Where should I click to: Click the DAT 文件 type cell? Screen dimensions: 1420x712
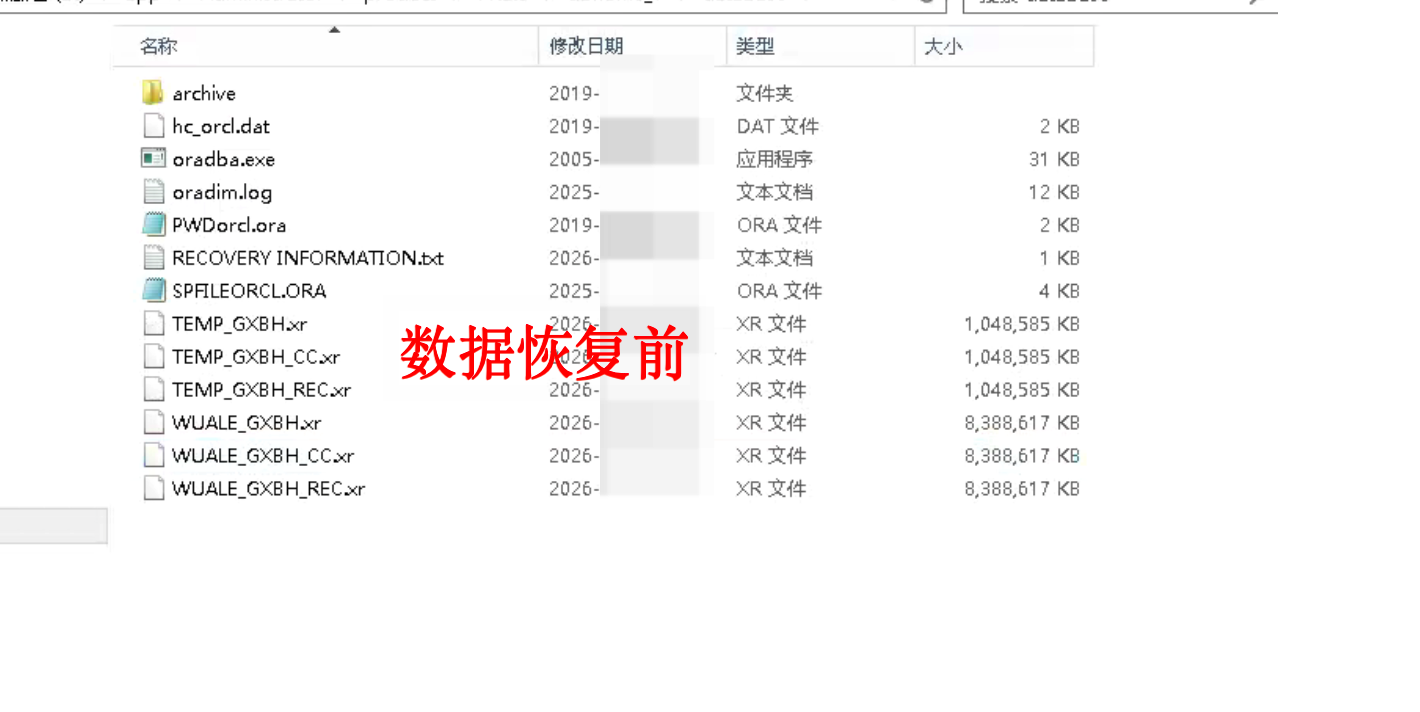778,126
